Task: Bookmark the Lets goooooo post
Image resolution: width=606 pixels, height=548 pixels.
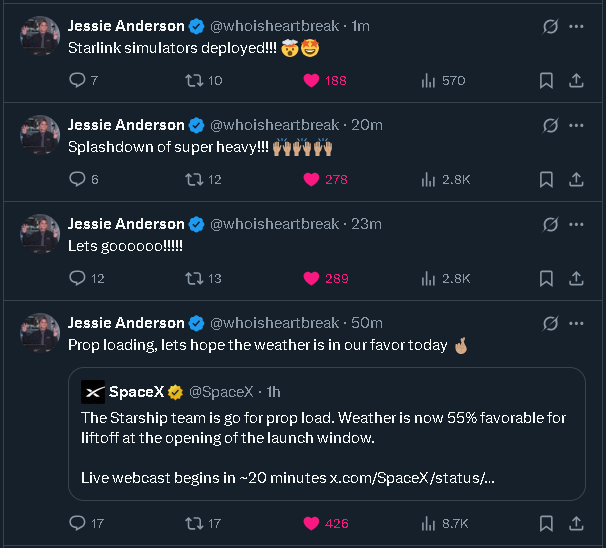Action: (546, 278)
